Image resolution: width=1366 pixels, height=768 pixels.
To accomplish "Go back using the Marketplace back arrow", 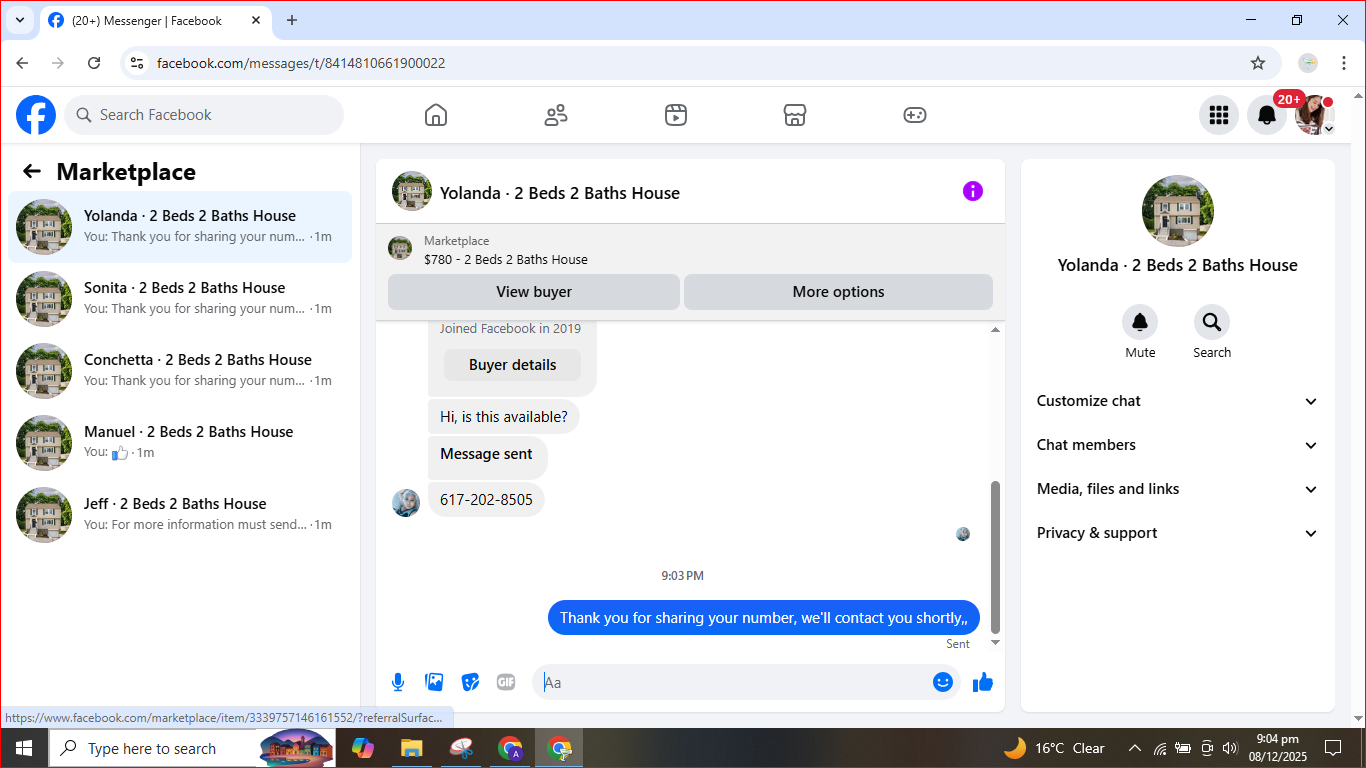I will coord(32,171).
